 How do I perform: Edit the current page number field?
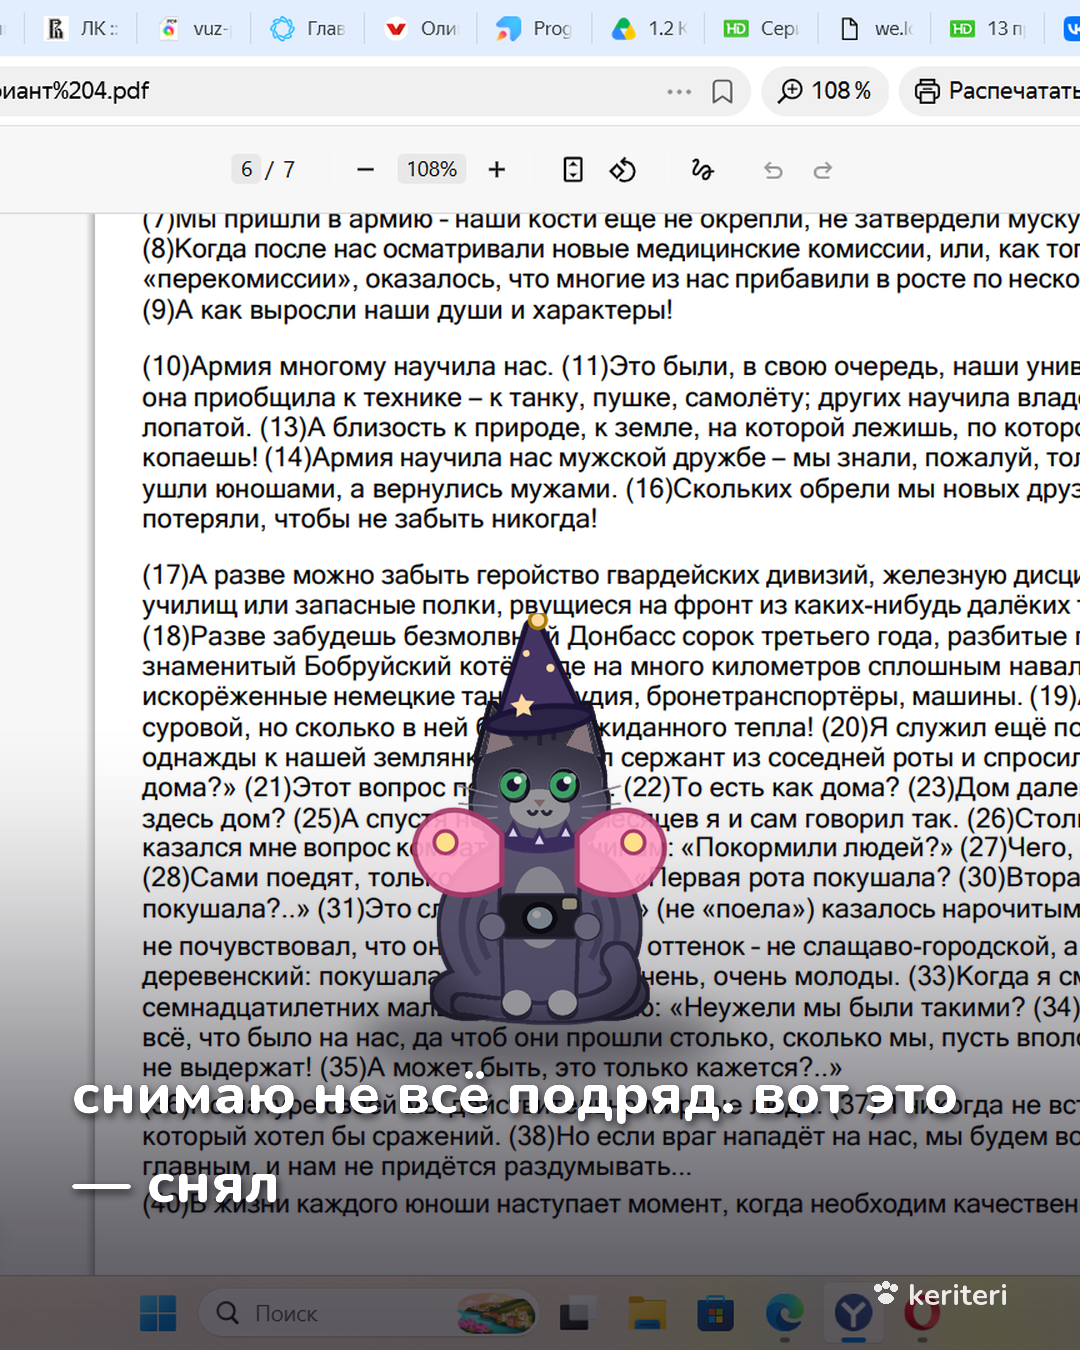[247, 170]
